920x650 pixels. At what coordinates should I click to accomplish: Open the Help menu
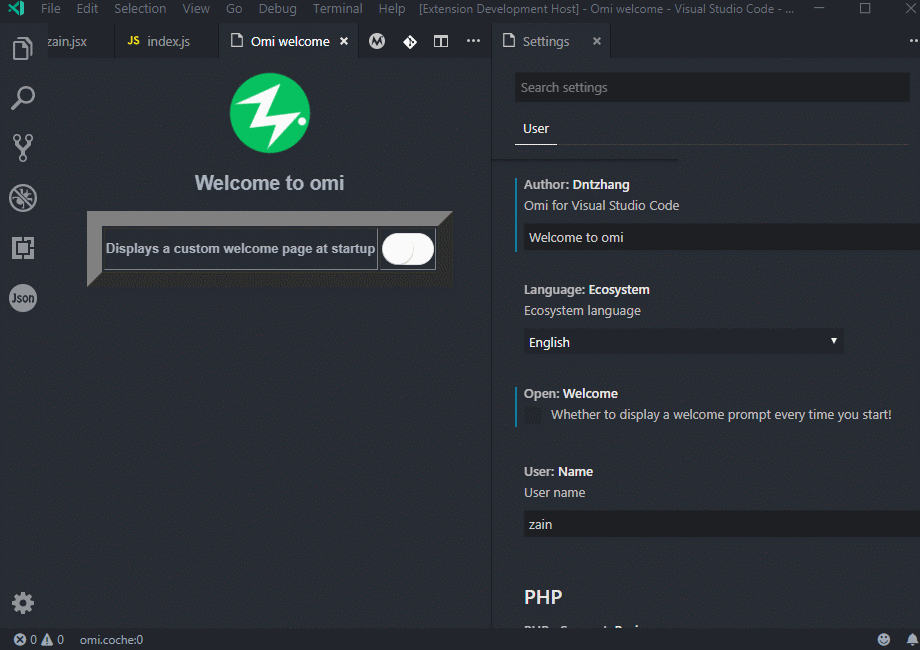(391, 9)
